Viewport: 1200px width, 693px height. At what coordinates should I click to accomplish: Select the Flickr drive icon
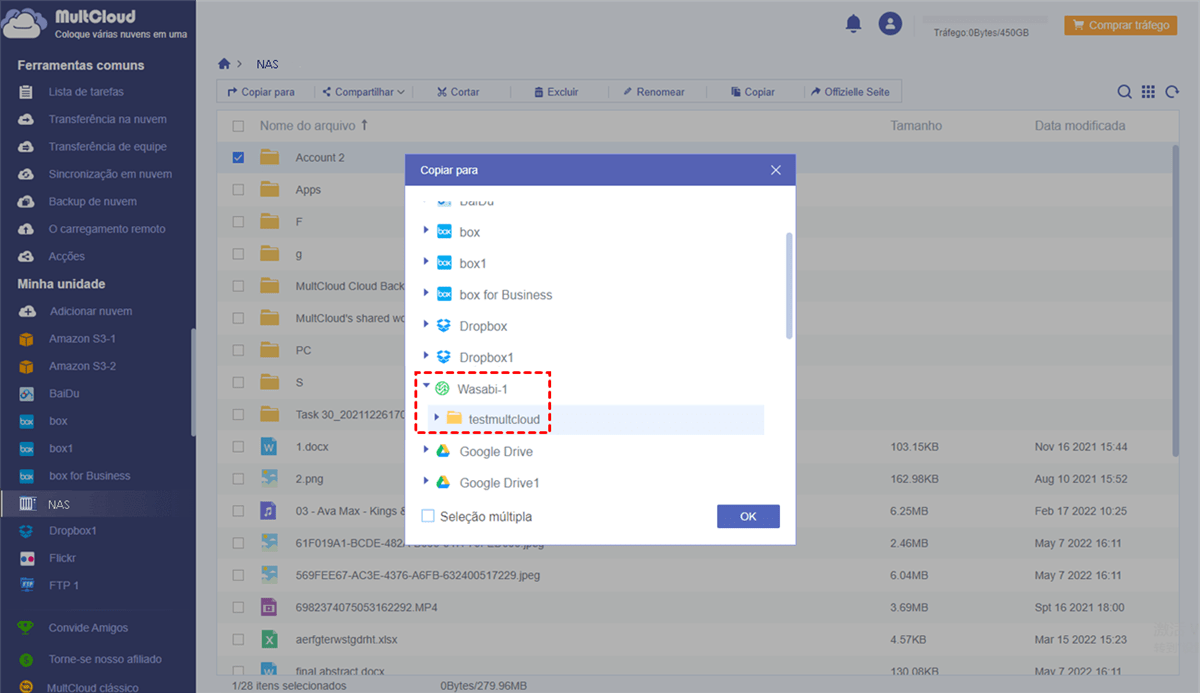27,558
